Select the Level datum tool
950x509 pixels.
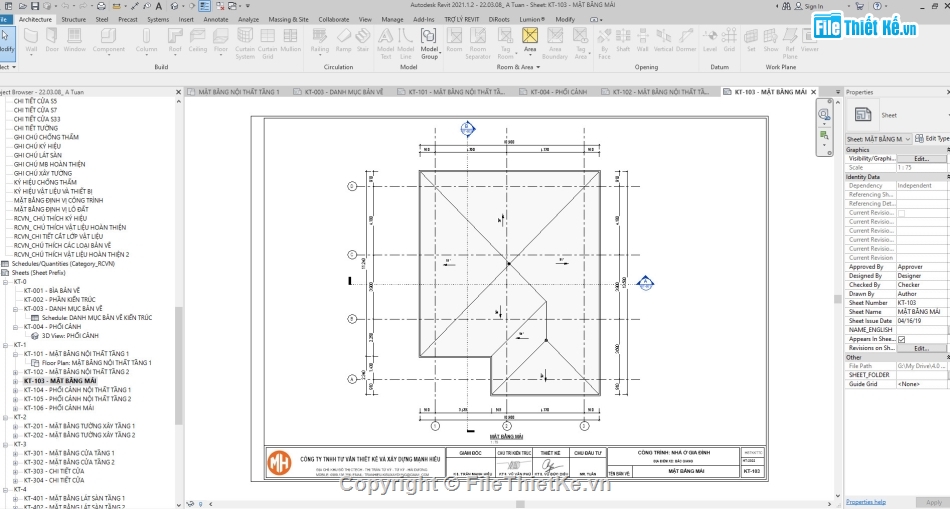pos(709,40)
